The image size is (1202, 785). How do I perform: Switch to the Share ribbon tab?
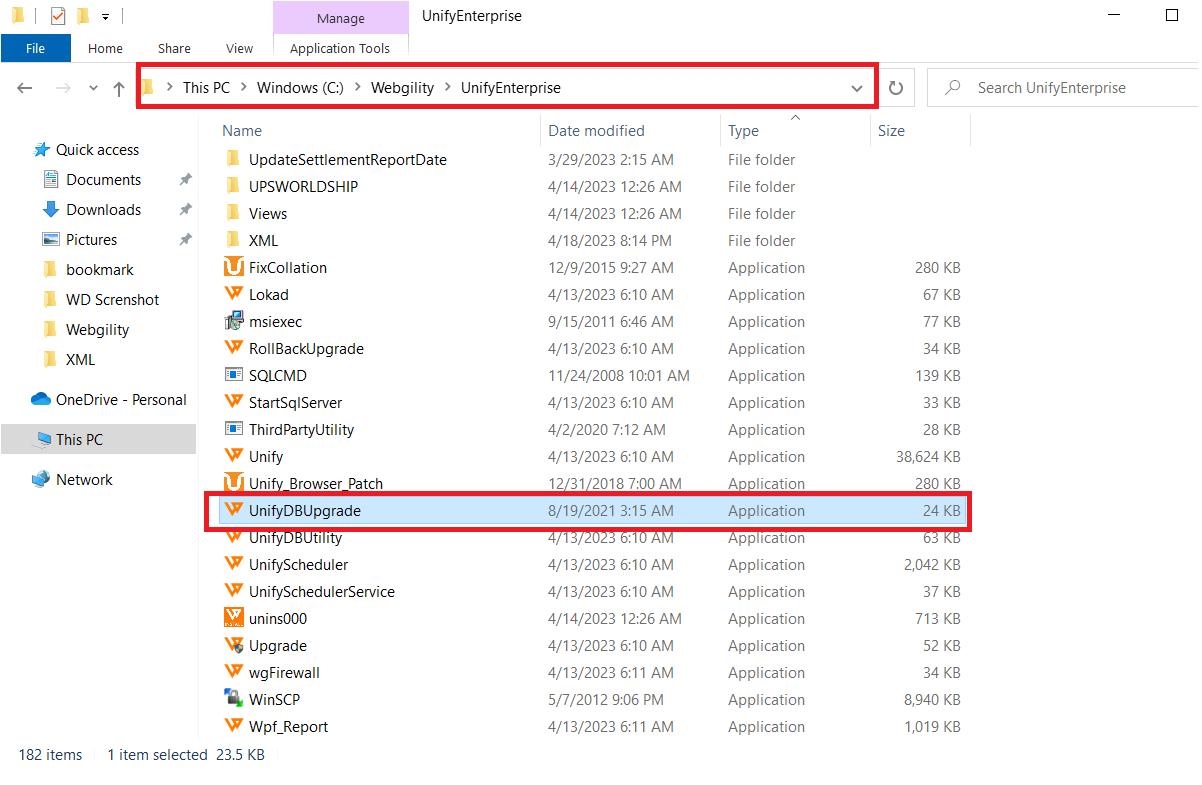click(174, 48)
